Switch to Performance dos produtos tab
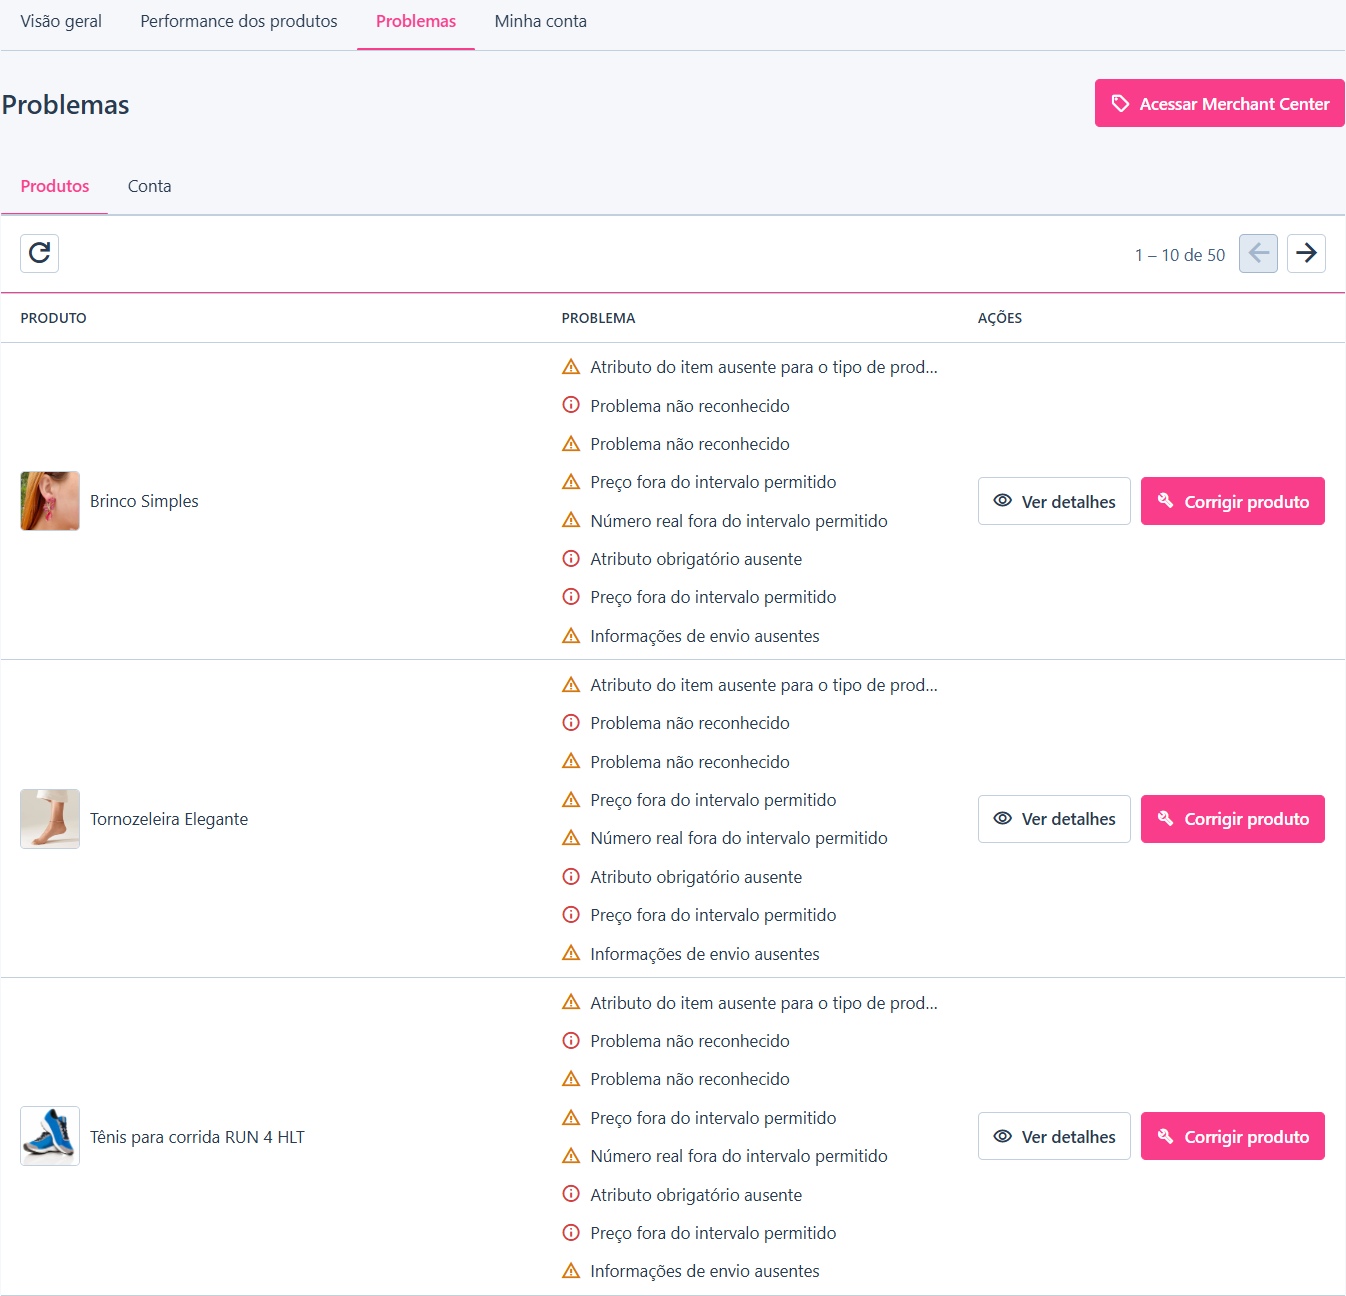This screenshot has width=1346, height=1296. click(239, 21)
